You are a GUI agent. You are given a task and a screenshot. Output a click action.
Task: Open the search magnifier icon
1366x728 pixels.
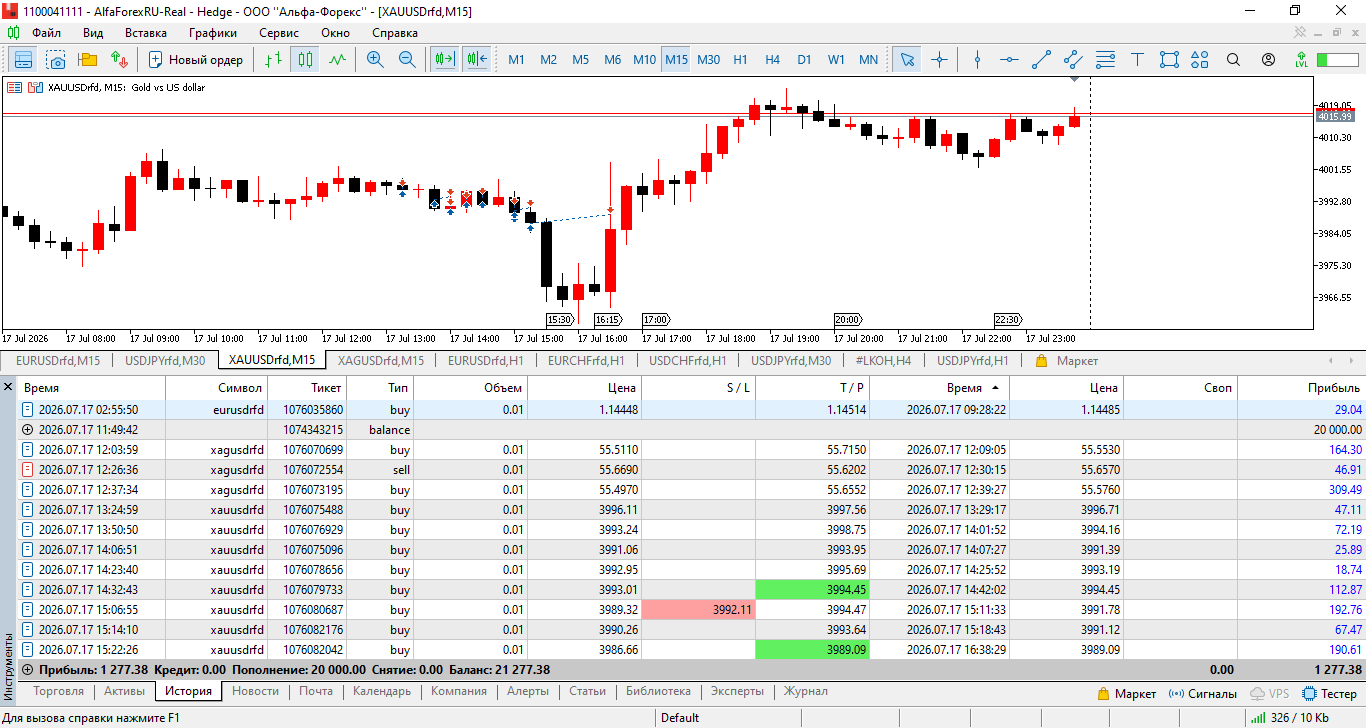point(1234,60)
